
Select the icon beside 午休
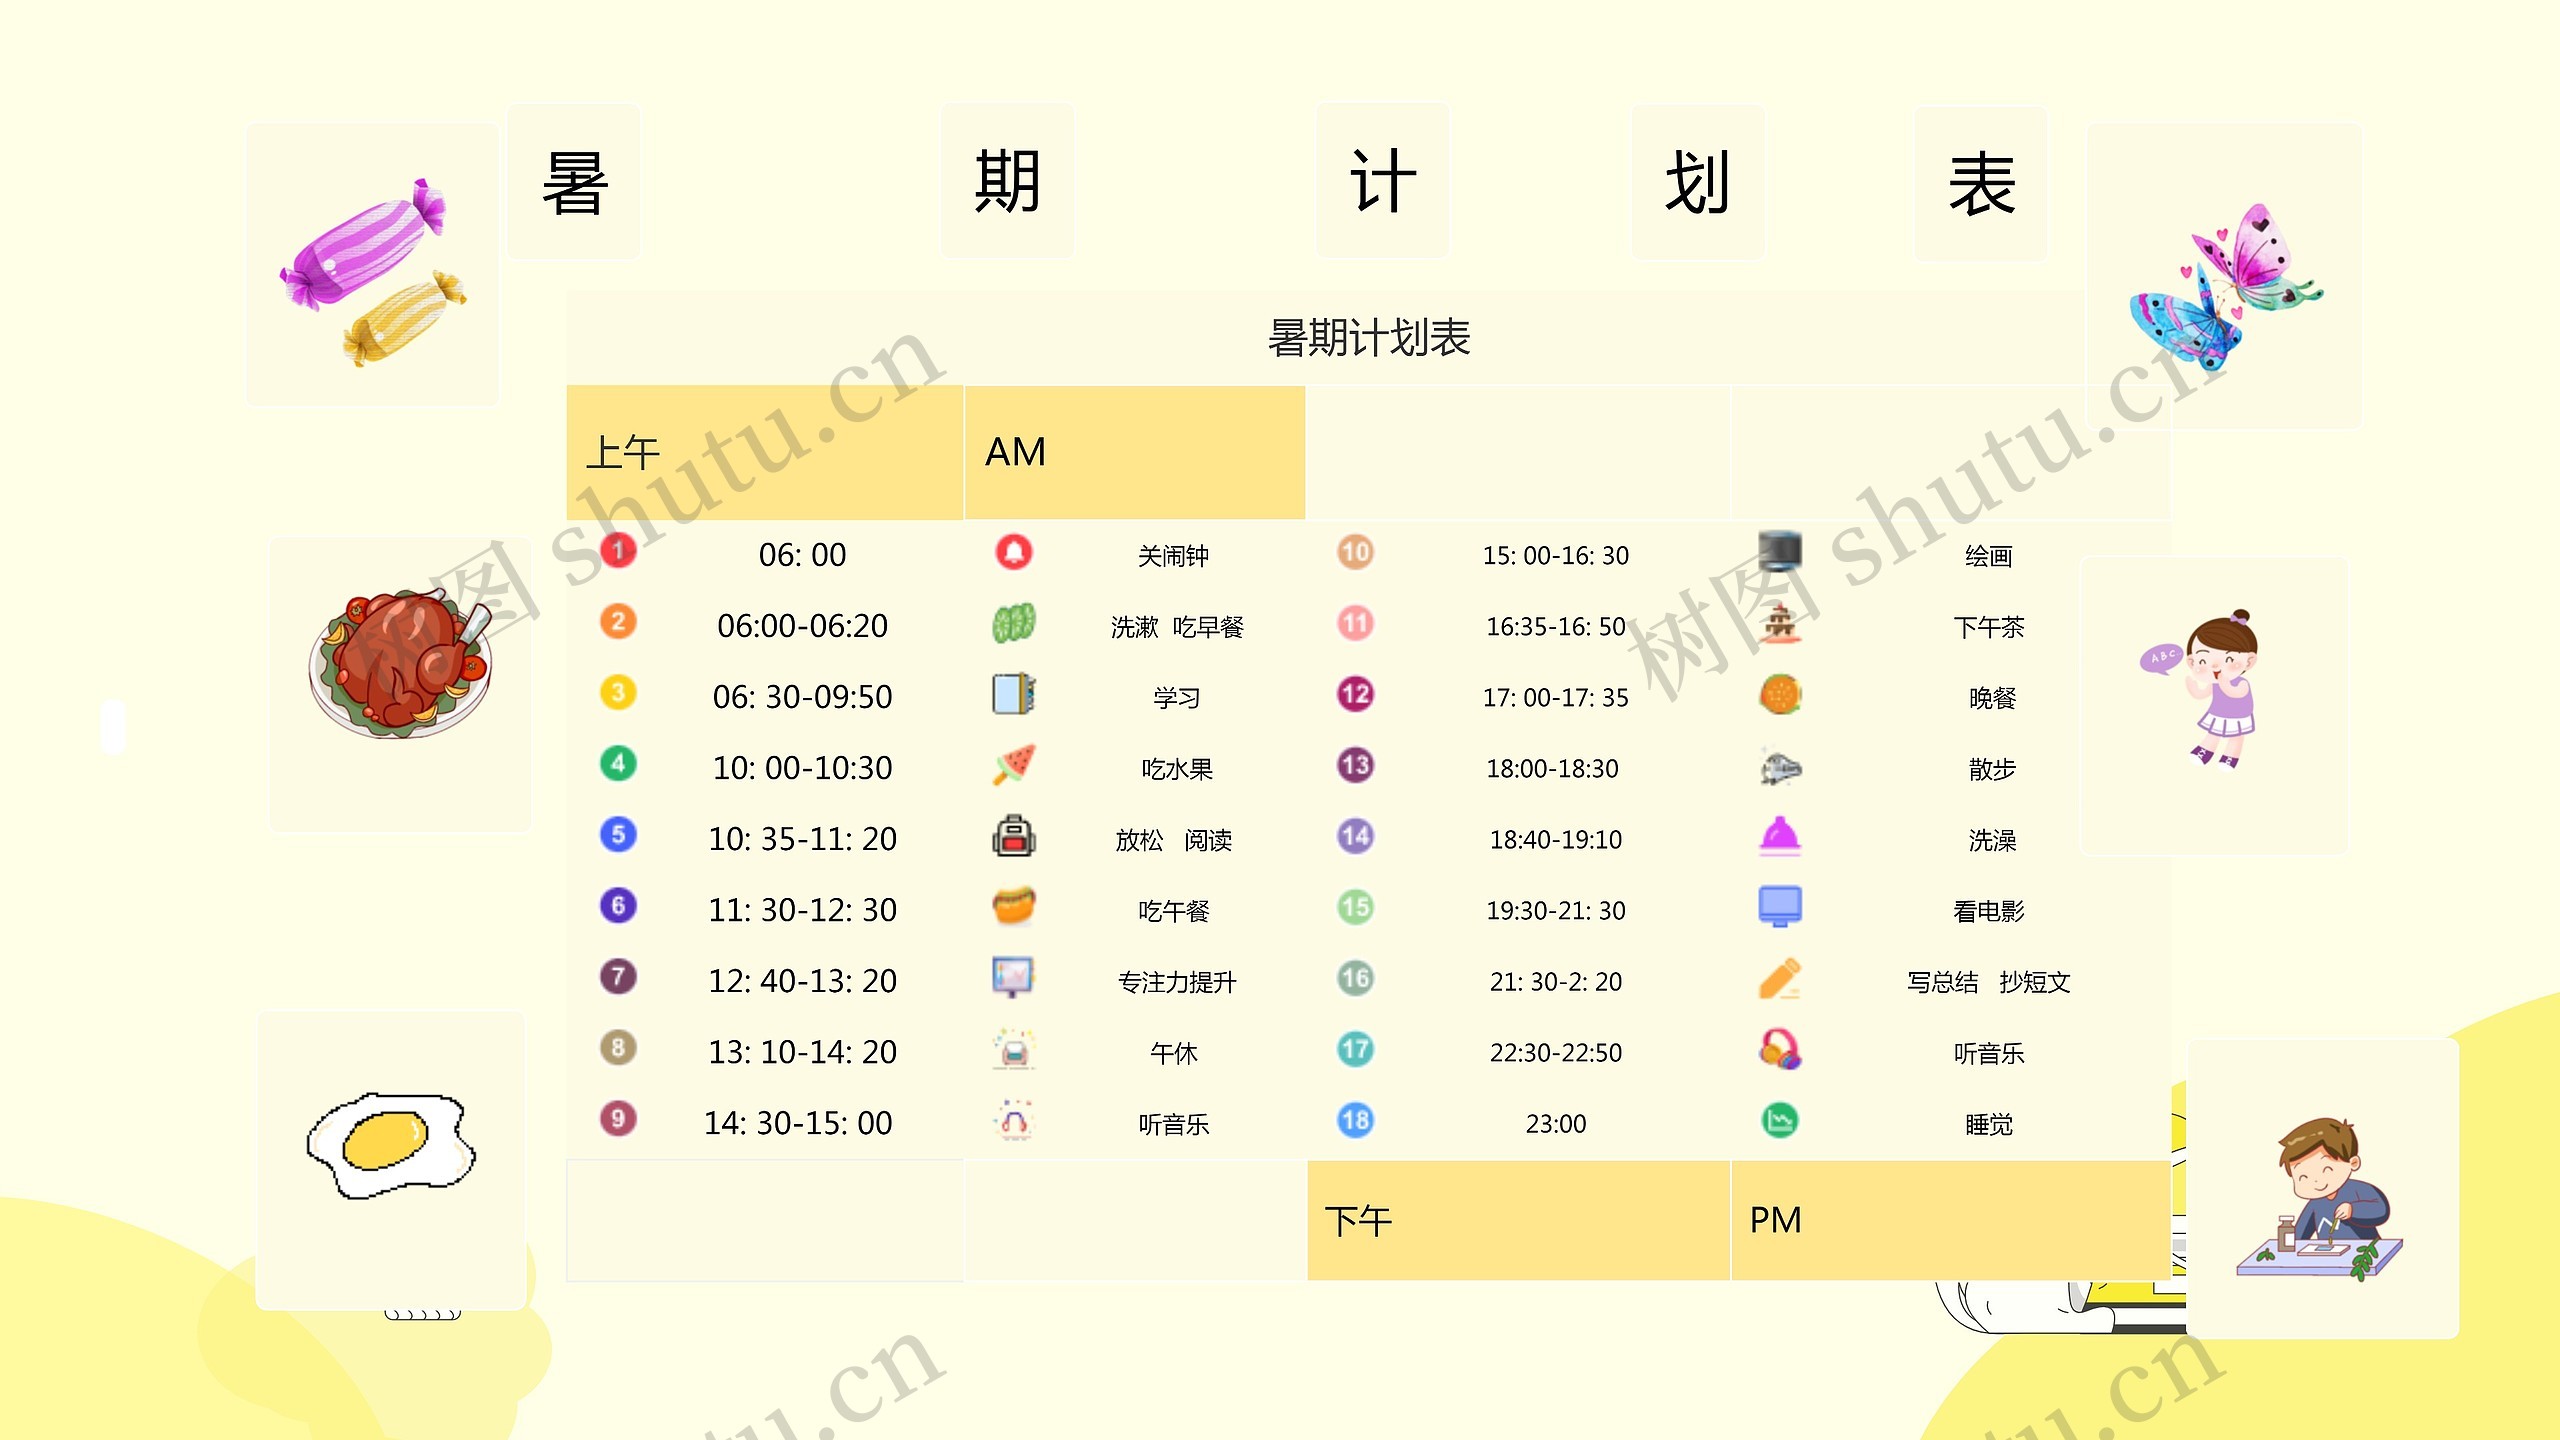pyautogui.click(x=1014, y=1049)
